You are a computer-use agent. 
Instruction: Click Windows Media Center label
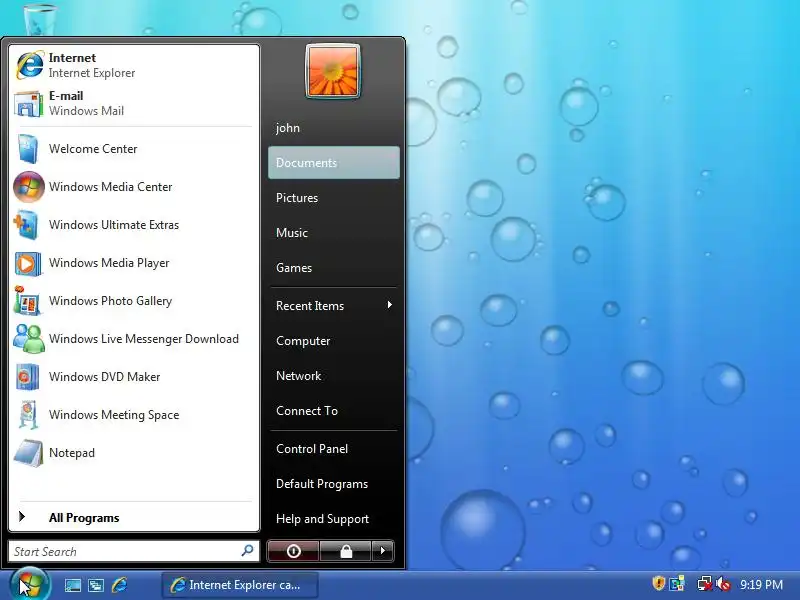point(111,187)
